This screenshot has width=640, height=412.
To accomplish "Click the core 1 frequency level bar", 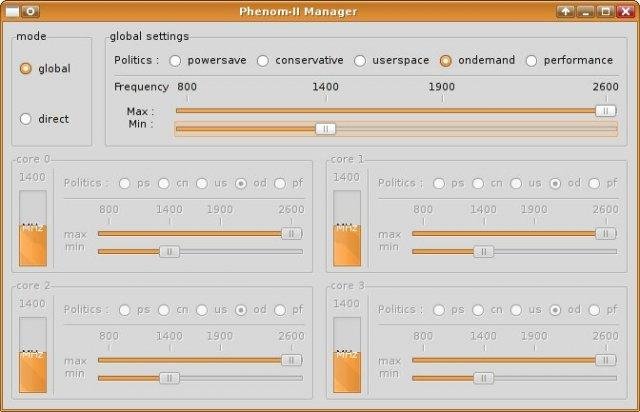I will 347,228.
